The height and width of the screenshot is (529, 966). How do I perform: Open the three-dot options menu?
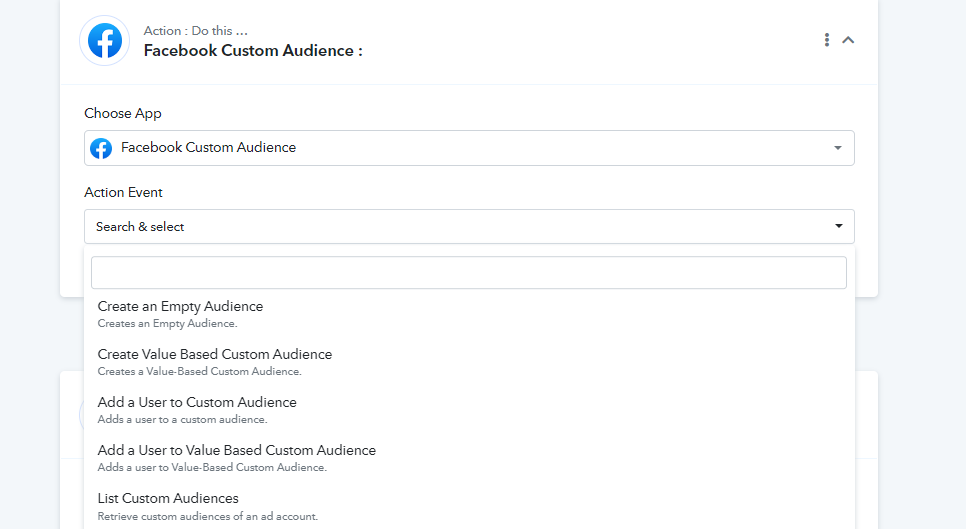click(827, 40)
